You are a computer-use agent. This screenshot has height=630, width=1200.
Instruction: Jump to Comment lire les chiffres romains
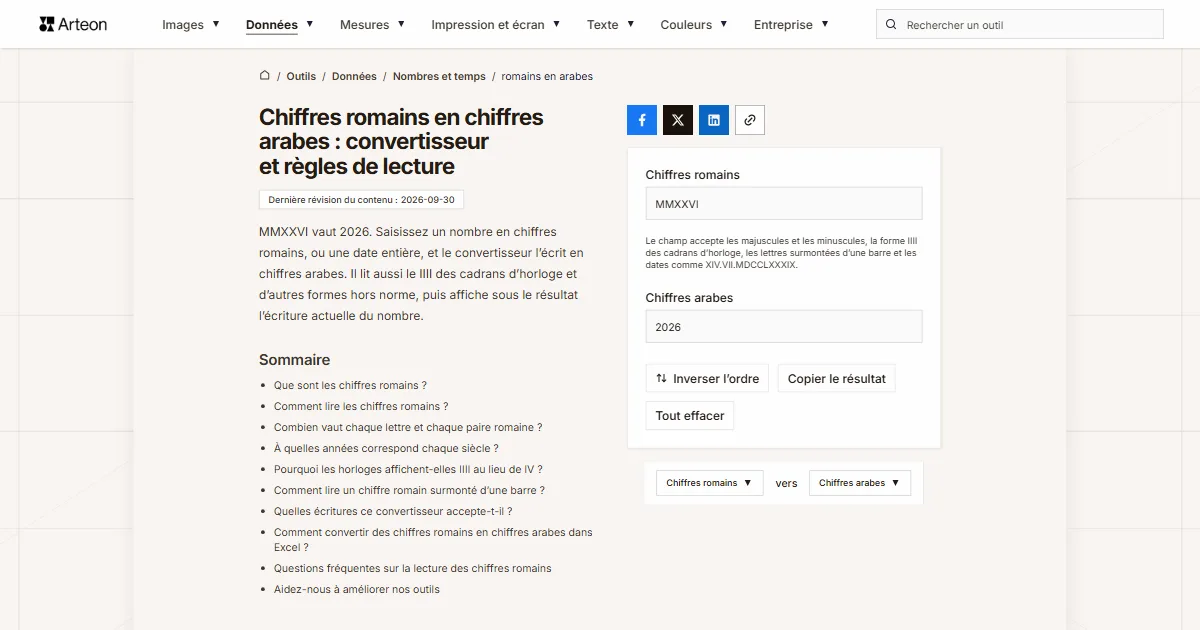click(x=361, y=406)
